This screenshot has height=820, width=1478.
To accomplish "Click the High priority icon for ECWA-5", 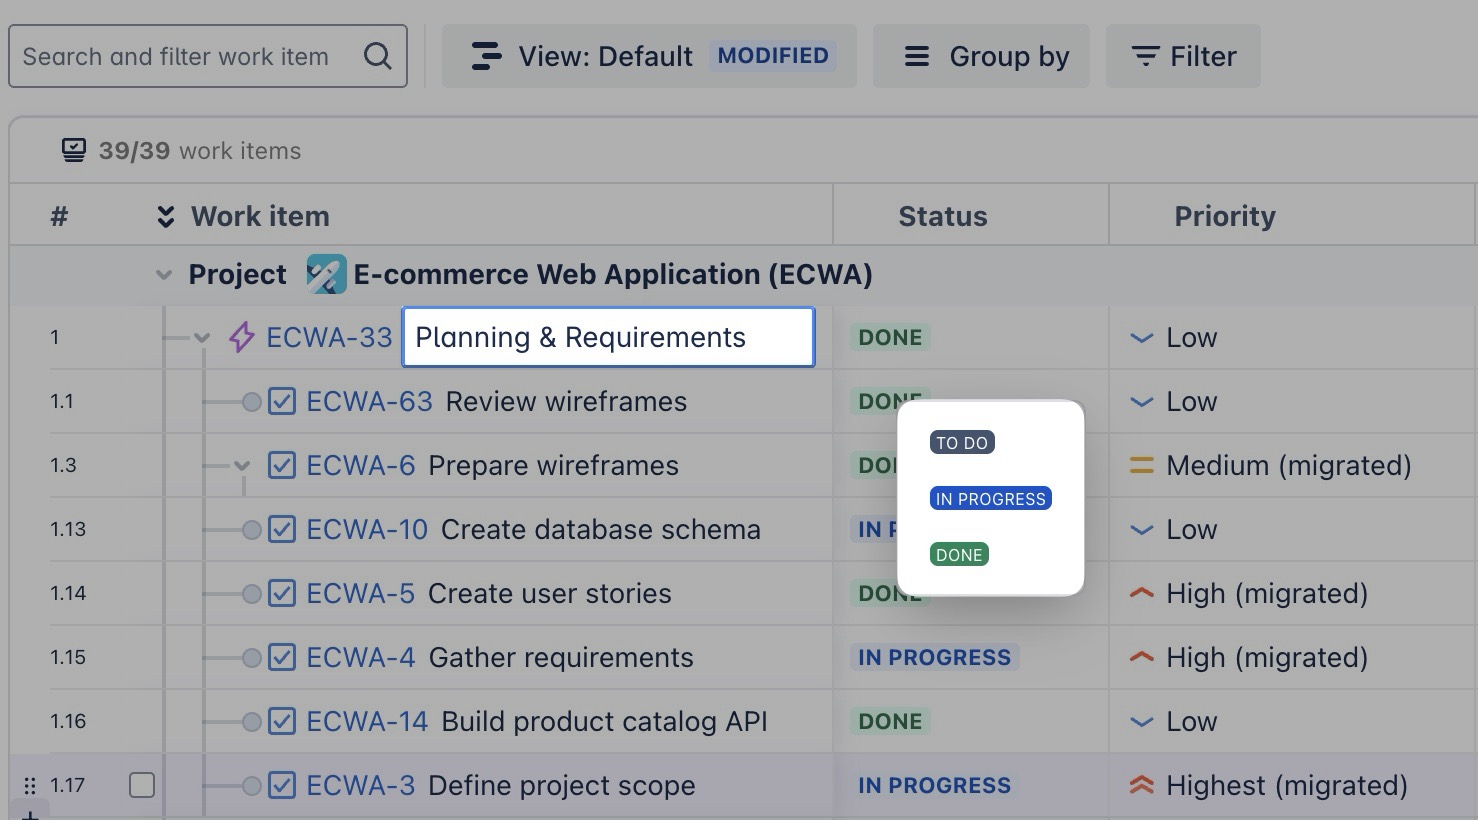I will [1141, 593].
